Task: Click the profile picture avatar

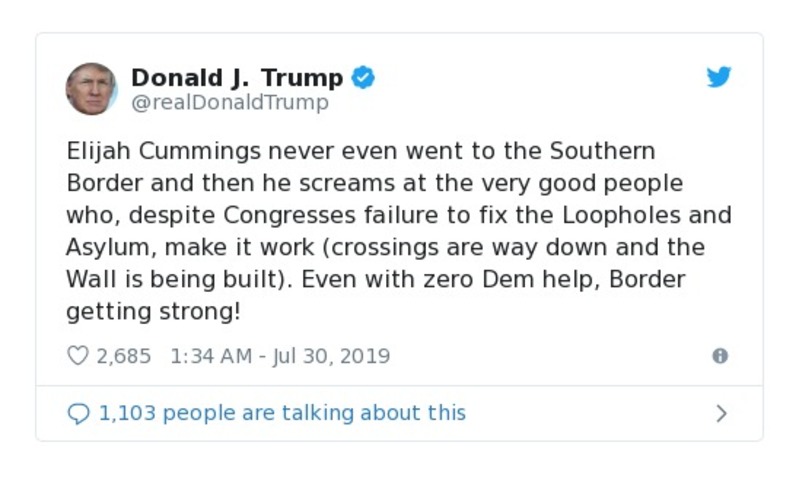Action: pyautogui.click(x=91, y=88)
